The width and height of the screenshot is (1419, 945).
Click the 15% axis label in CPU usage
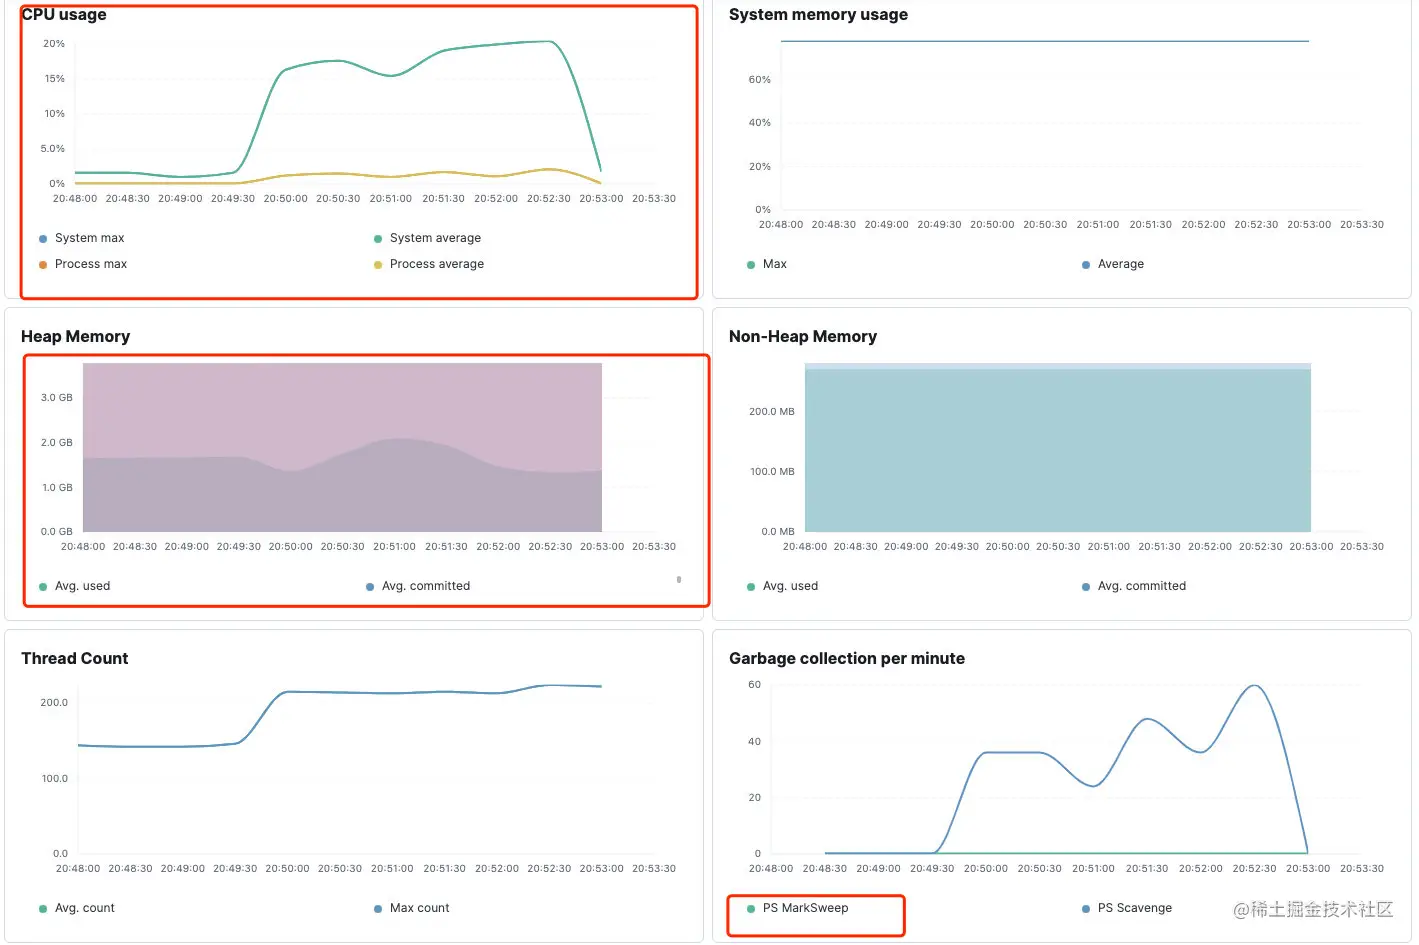pos(55,79)
